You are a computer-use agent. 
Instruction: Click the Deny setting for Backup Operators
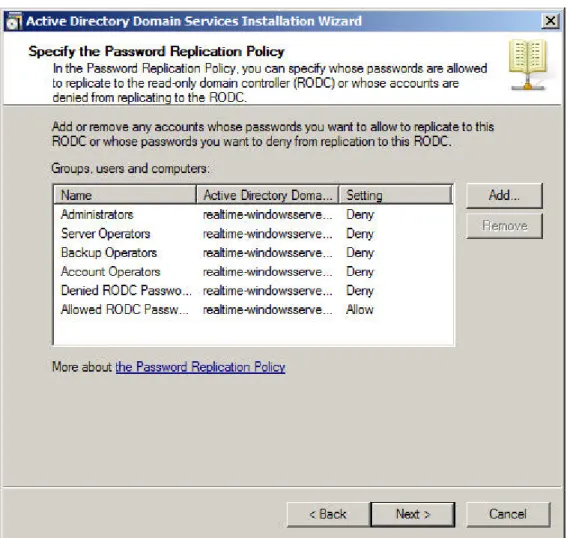coord(360,253)
